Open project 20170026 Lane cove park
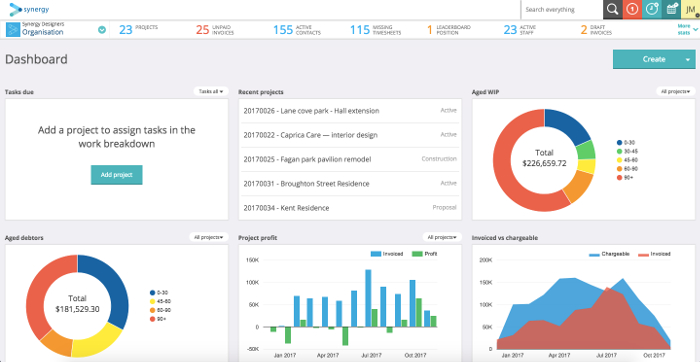The image size is (700, 362). tap(350, 111)
